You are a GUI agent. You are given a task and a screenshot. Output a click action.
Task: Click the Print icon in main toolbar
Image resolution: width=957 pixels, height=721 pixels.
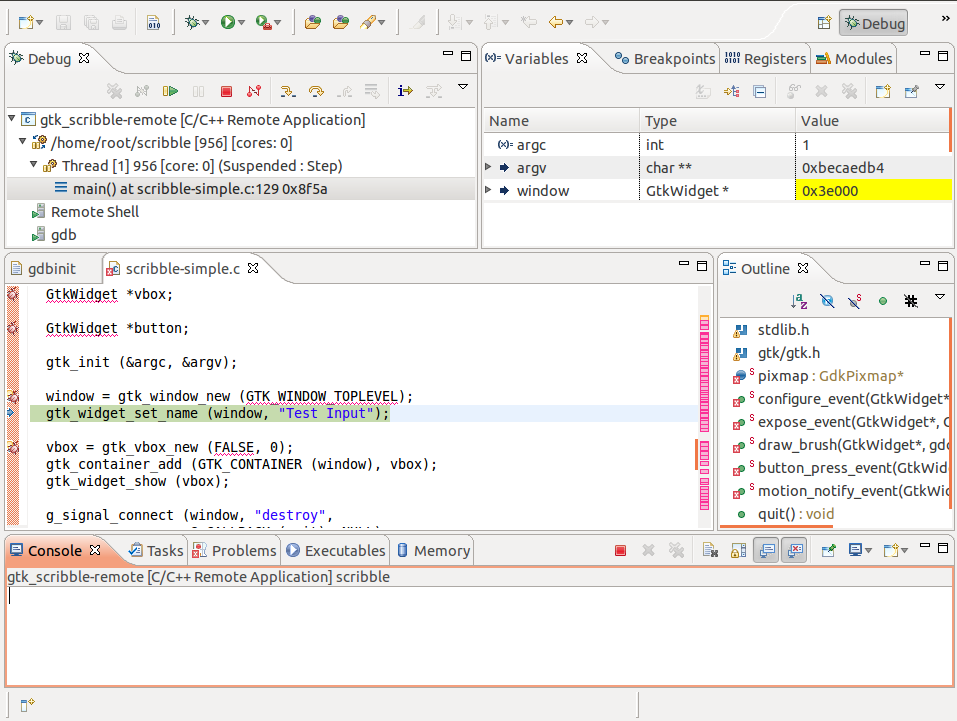pyautogui.click(x=120, y=23)
